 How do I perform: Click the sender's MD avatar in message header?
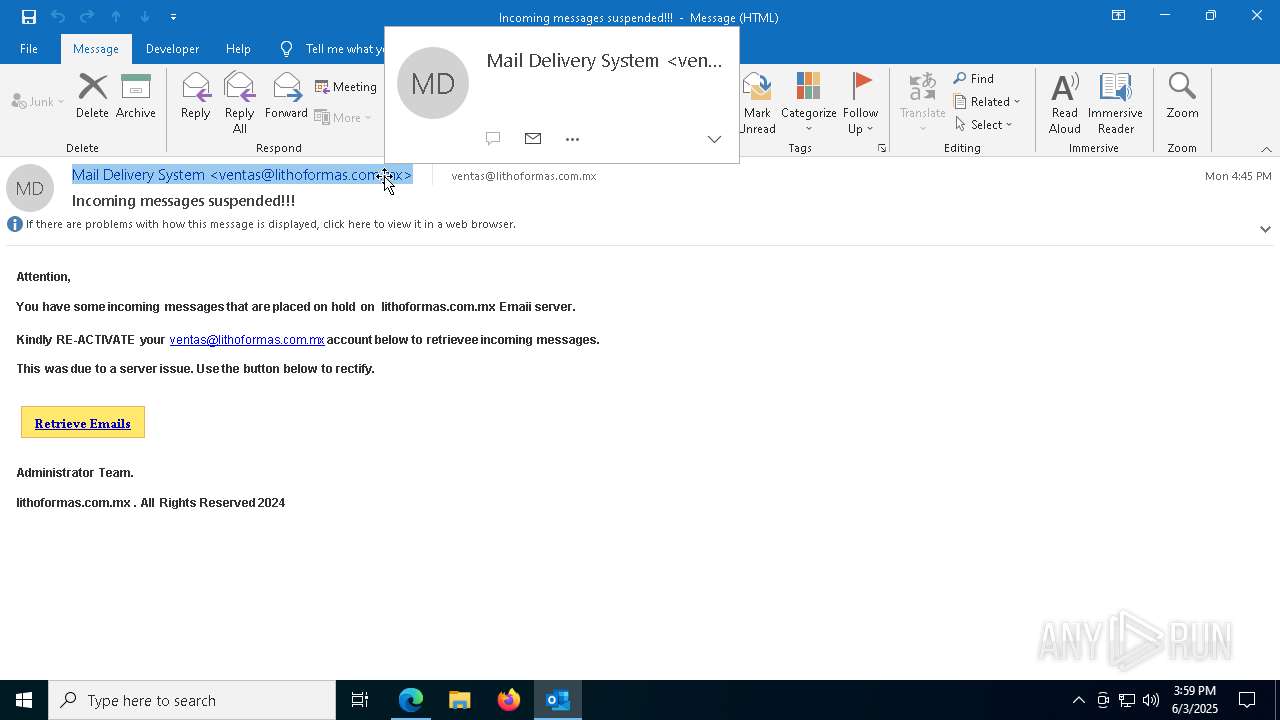(x=30, y=188)
